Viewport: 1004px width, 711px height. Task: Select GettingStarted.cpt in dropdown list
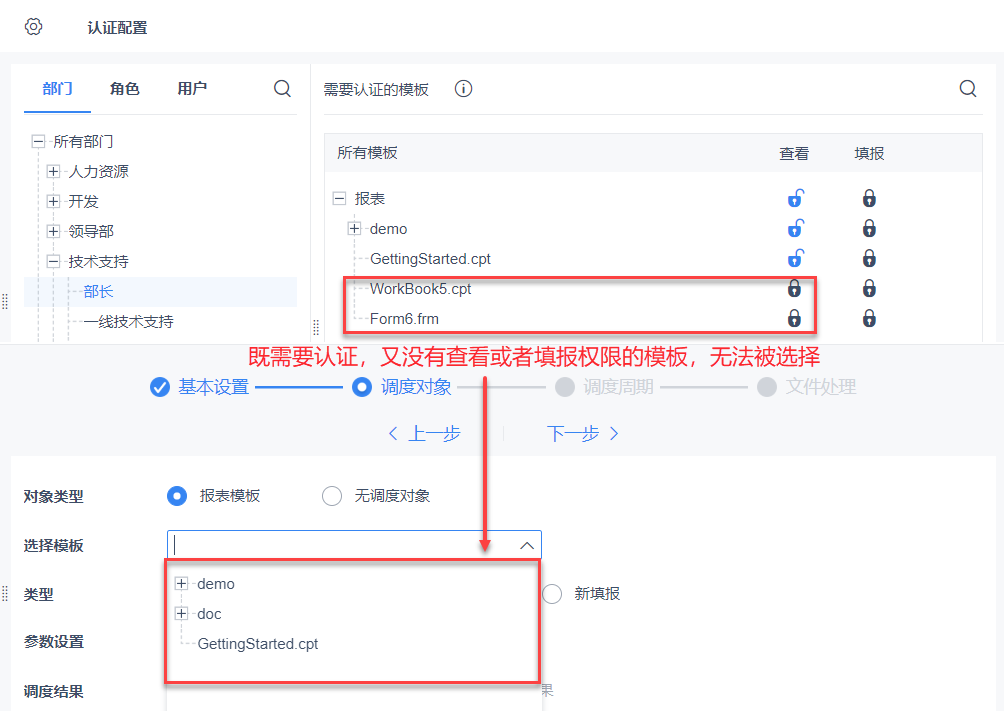tap(258, 644)
